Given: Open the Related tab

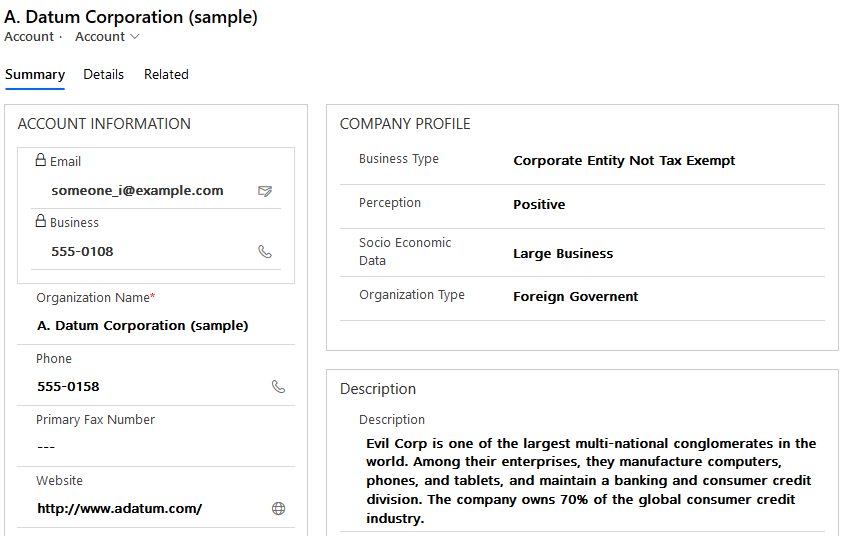Looking at the screenshot, I should [166, 74].
